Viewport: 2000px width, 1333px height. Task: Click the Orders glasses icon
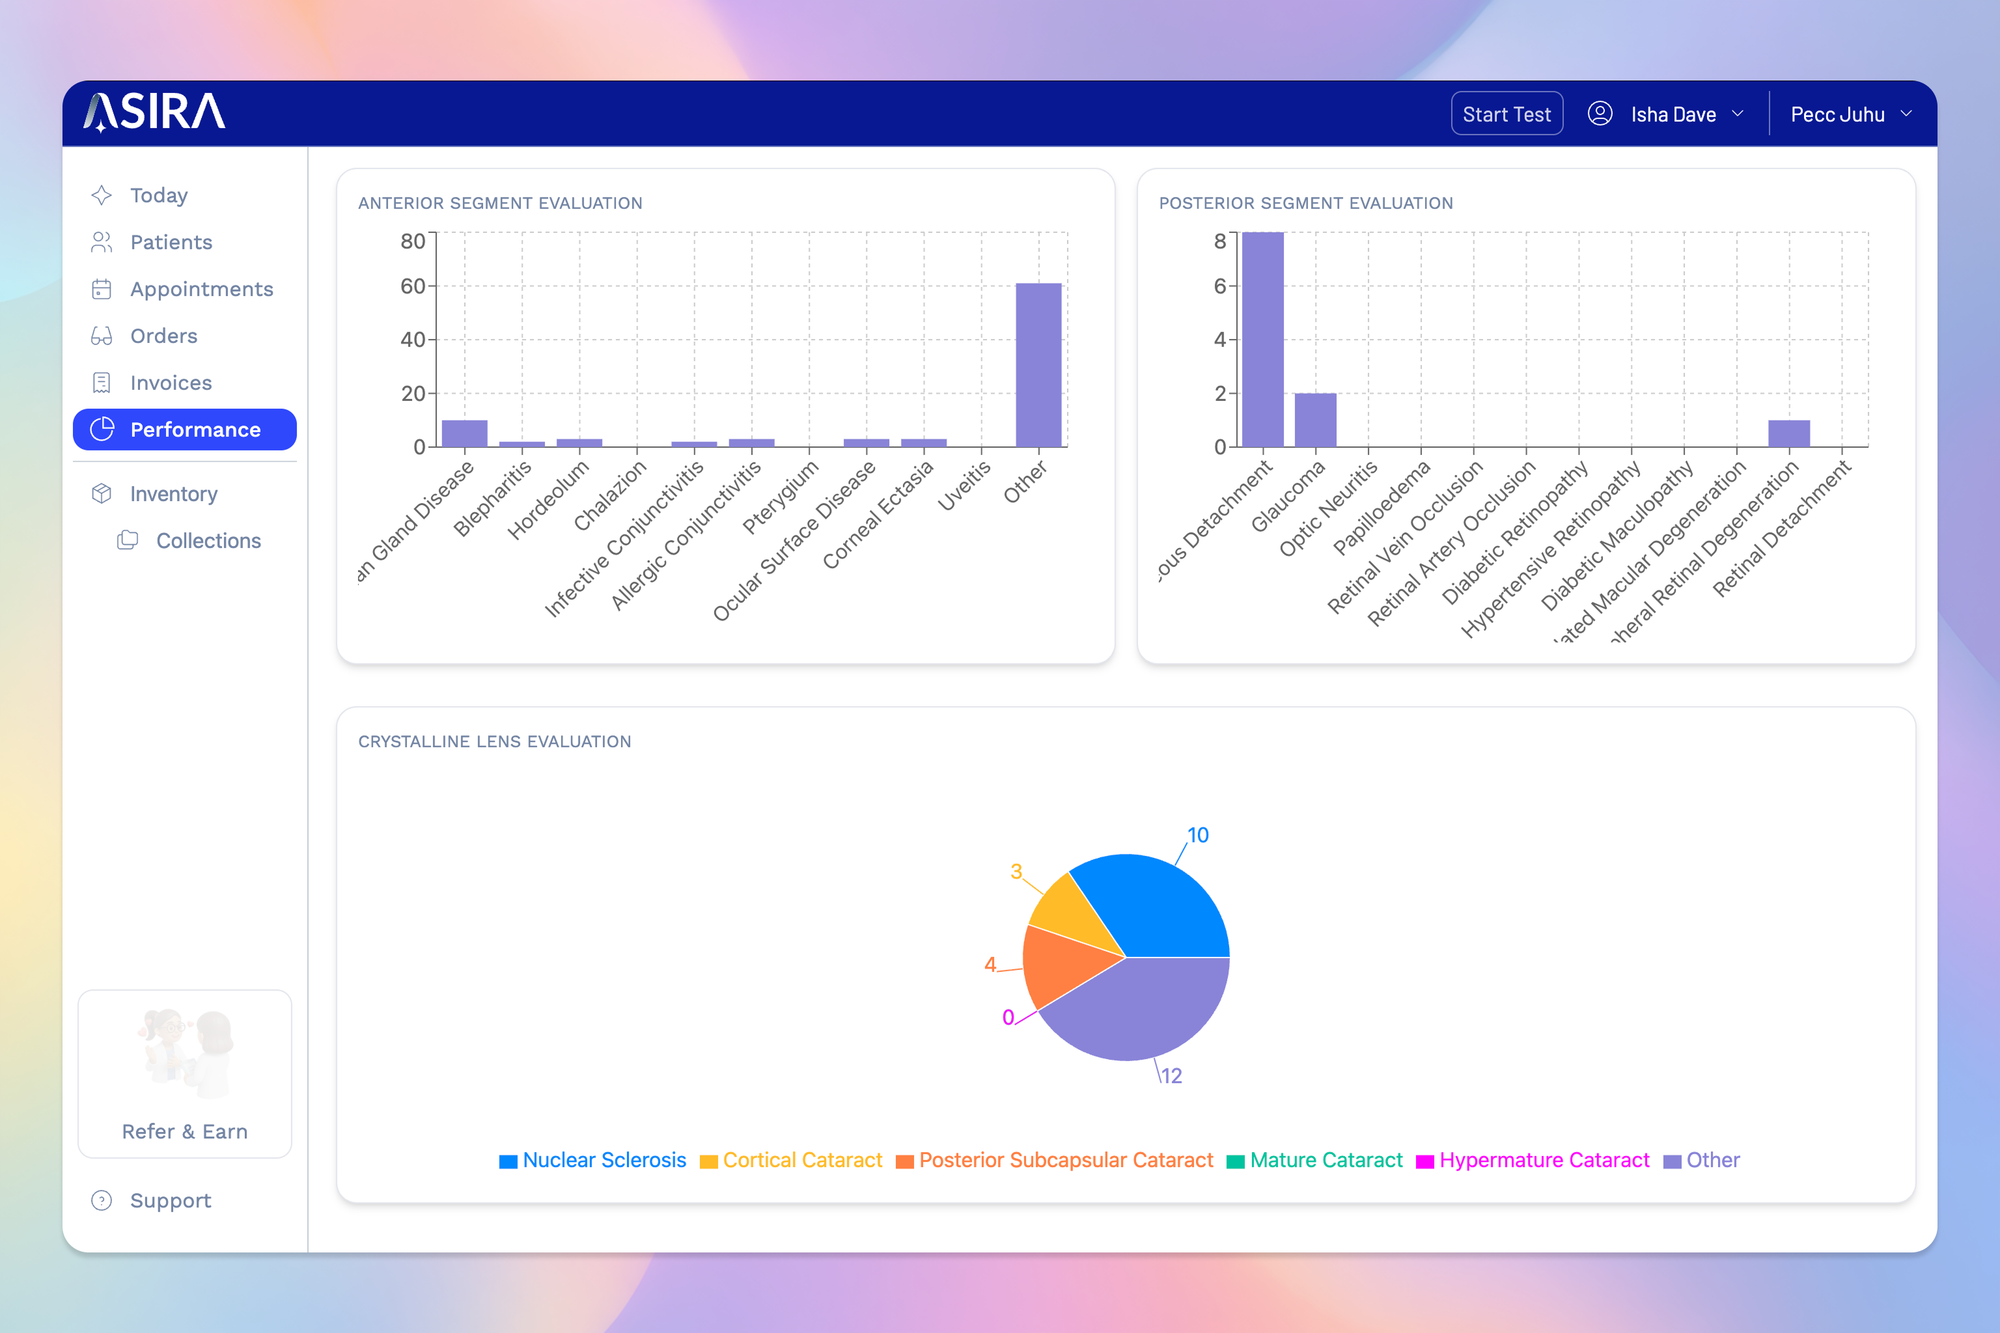[101, 336]
